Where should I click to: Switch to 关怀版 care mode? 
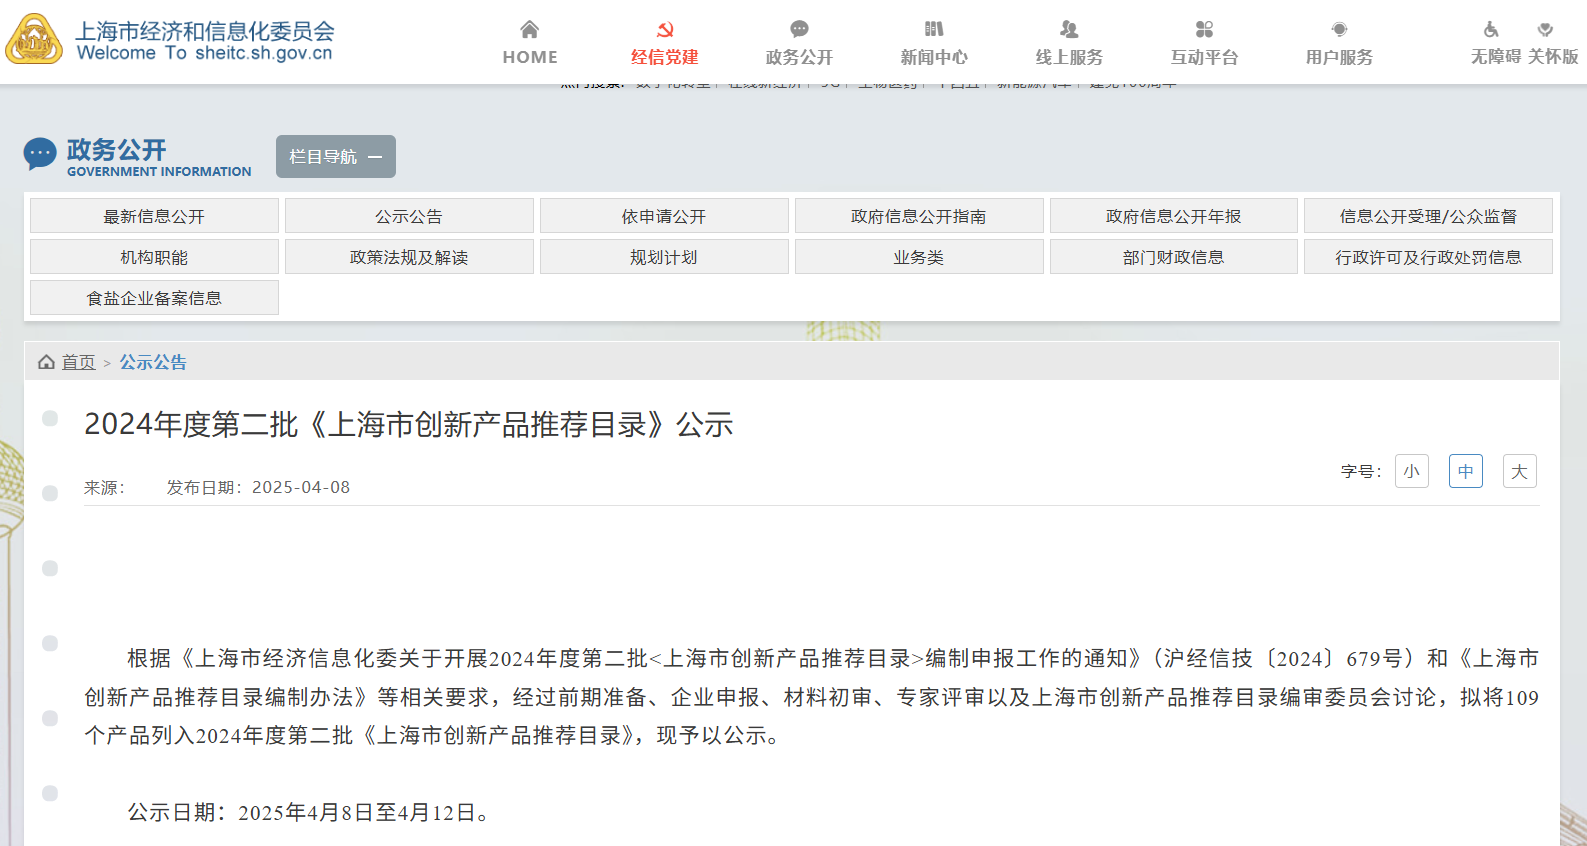click(x=1552, y=56)
